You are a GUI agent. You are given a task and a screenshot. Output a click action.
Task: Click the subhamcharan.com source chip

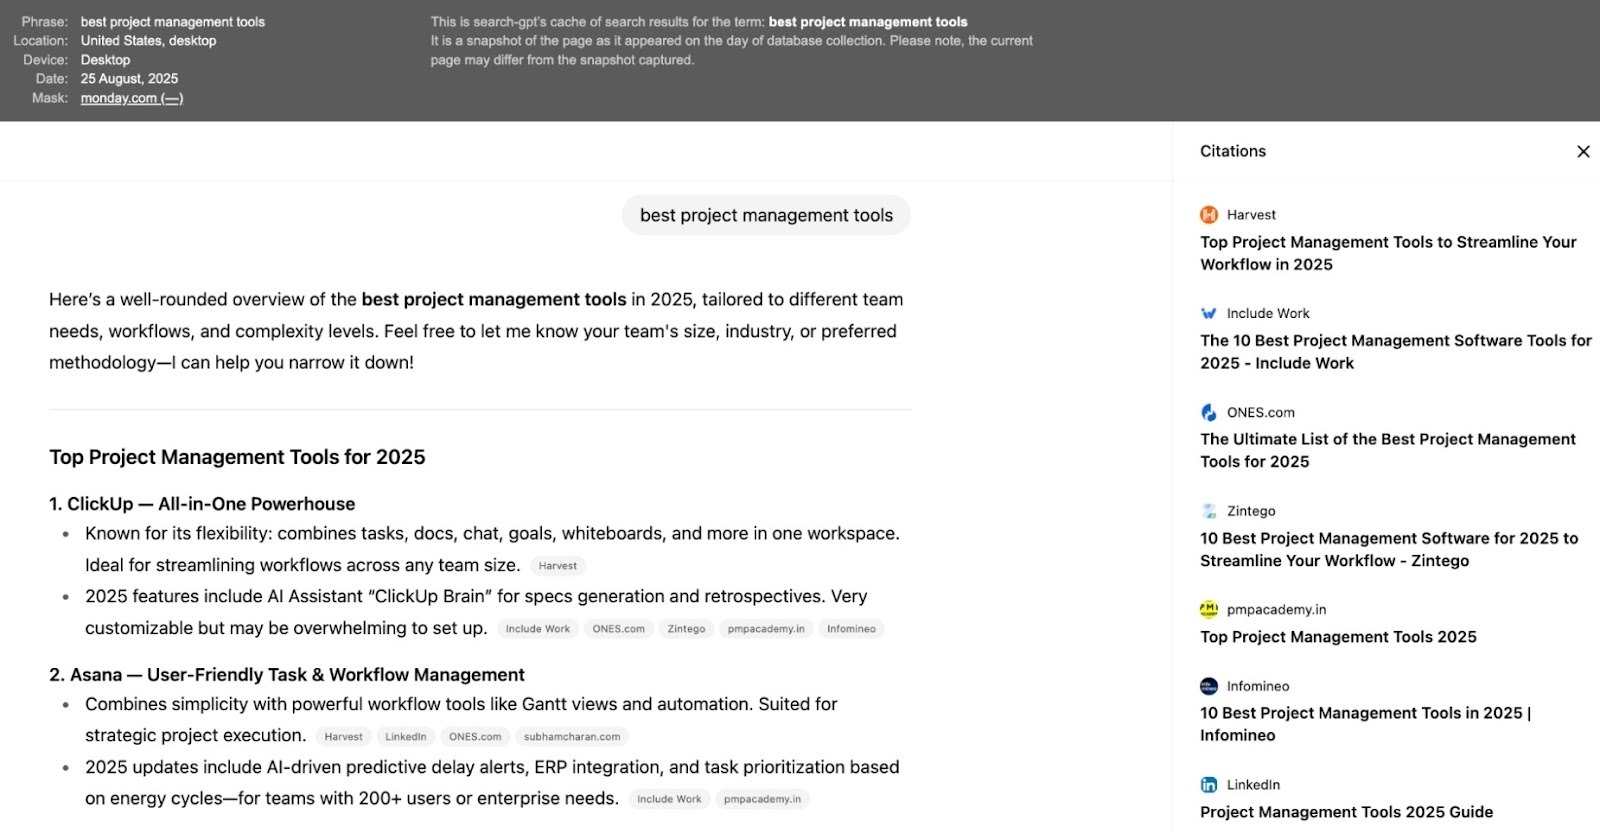[x=572, y=737]
